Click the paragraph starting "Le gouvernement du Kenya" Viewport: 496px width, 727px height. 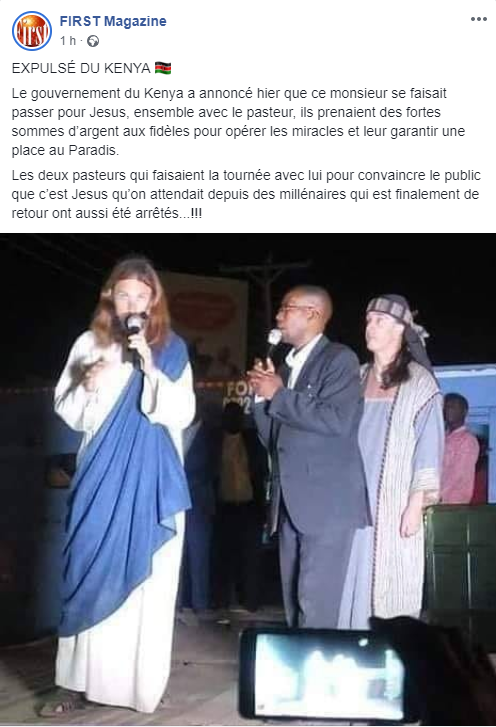tap(238, 121)
